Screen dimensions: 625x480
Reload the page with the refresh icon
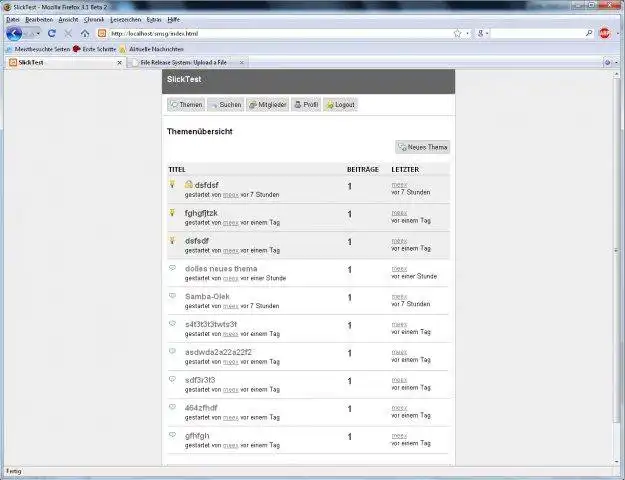(51, 33)
